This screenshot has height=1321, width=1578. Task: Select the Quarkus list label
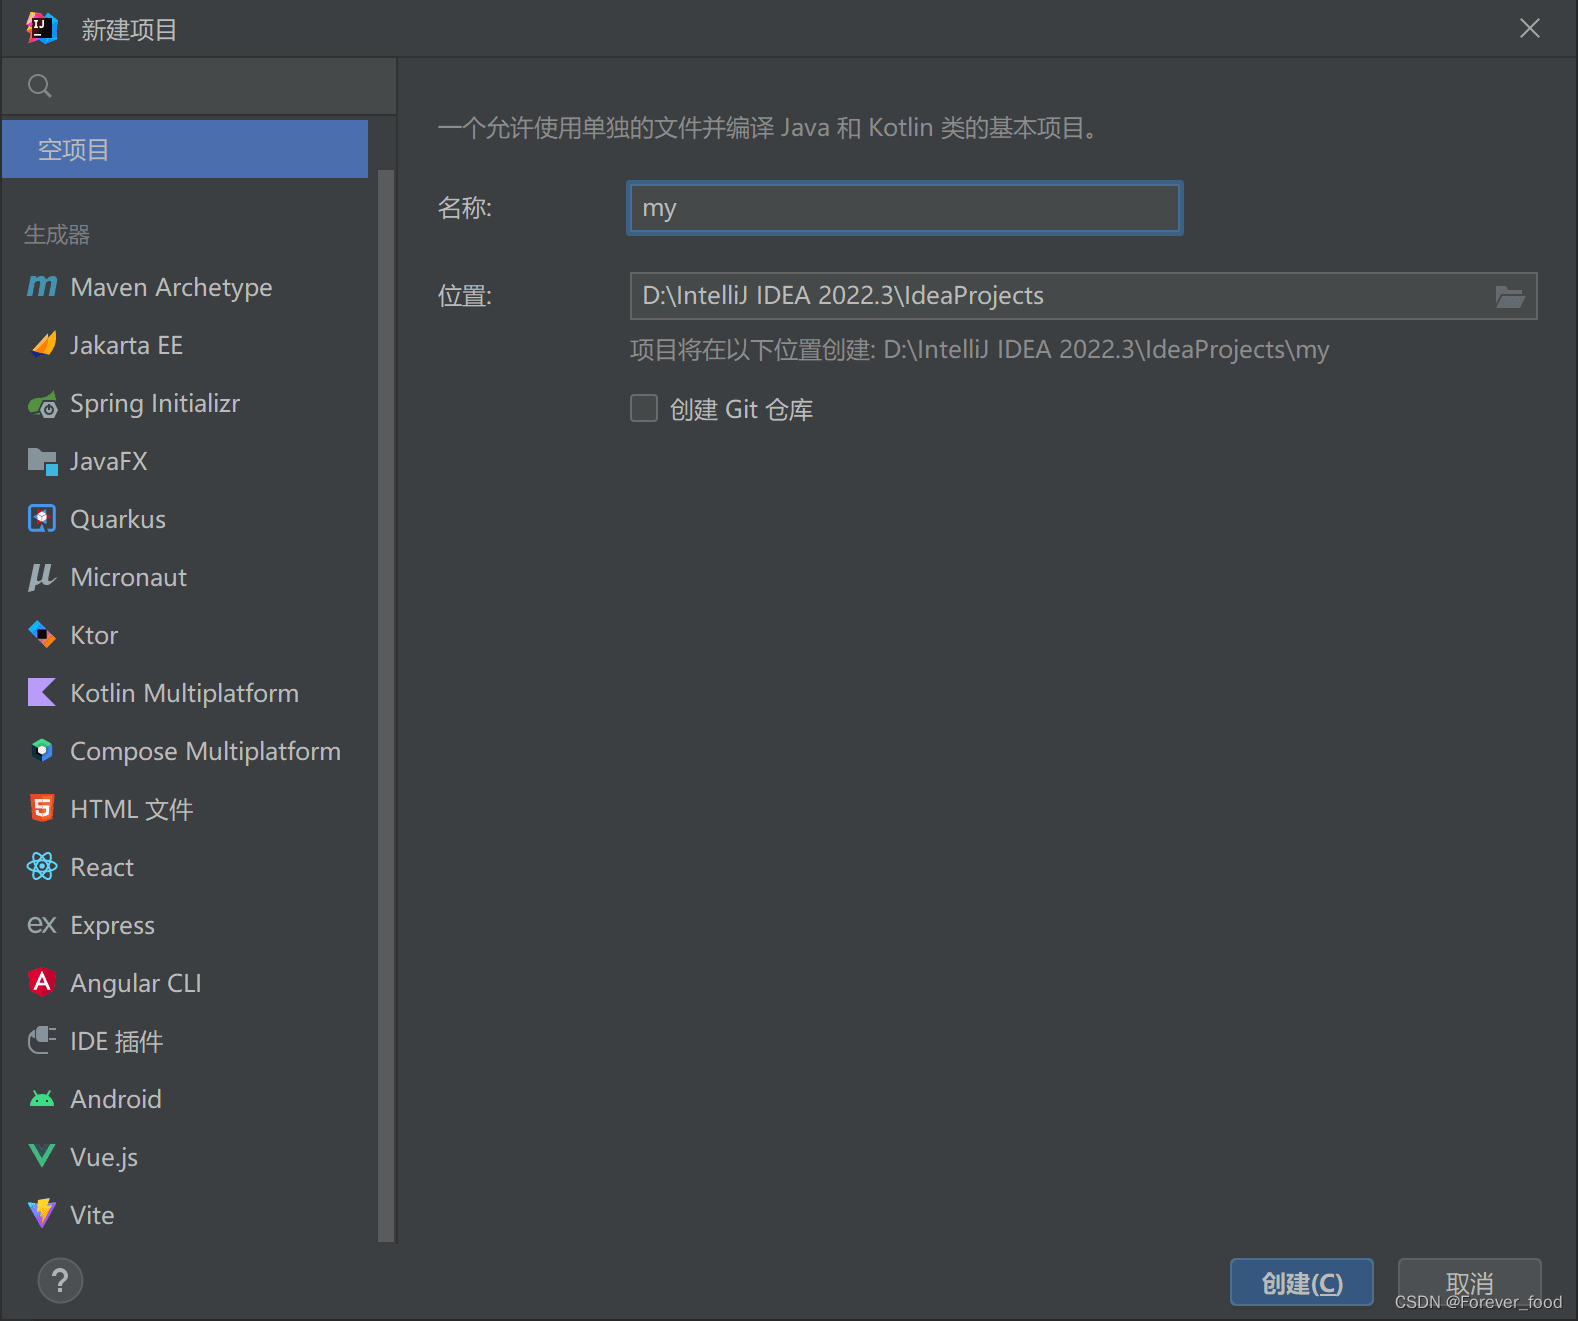118,519
